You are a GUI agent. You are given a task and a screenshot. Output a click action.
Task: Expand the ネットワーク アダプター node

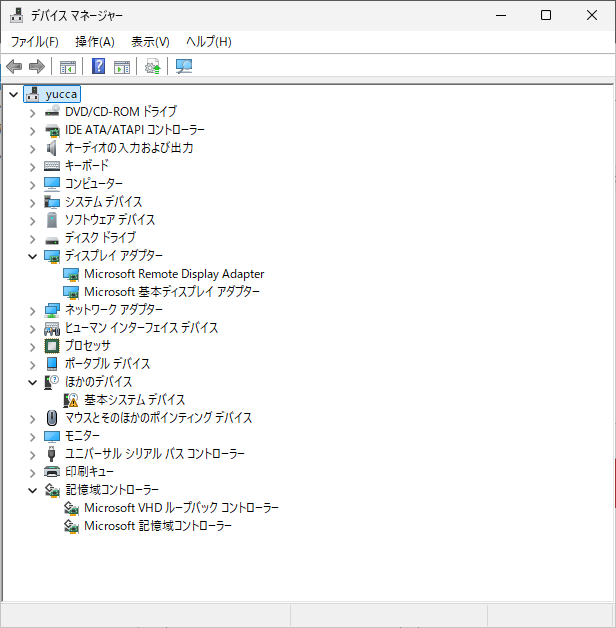tap(32, 311)
